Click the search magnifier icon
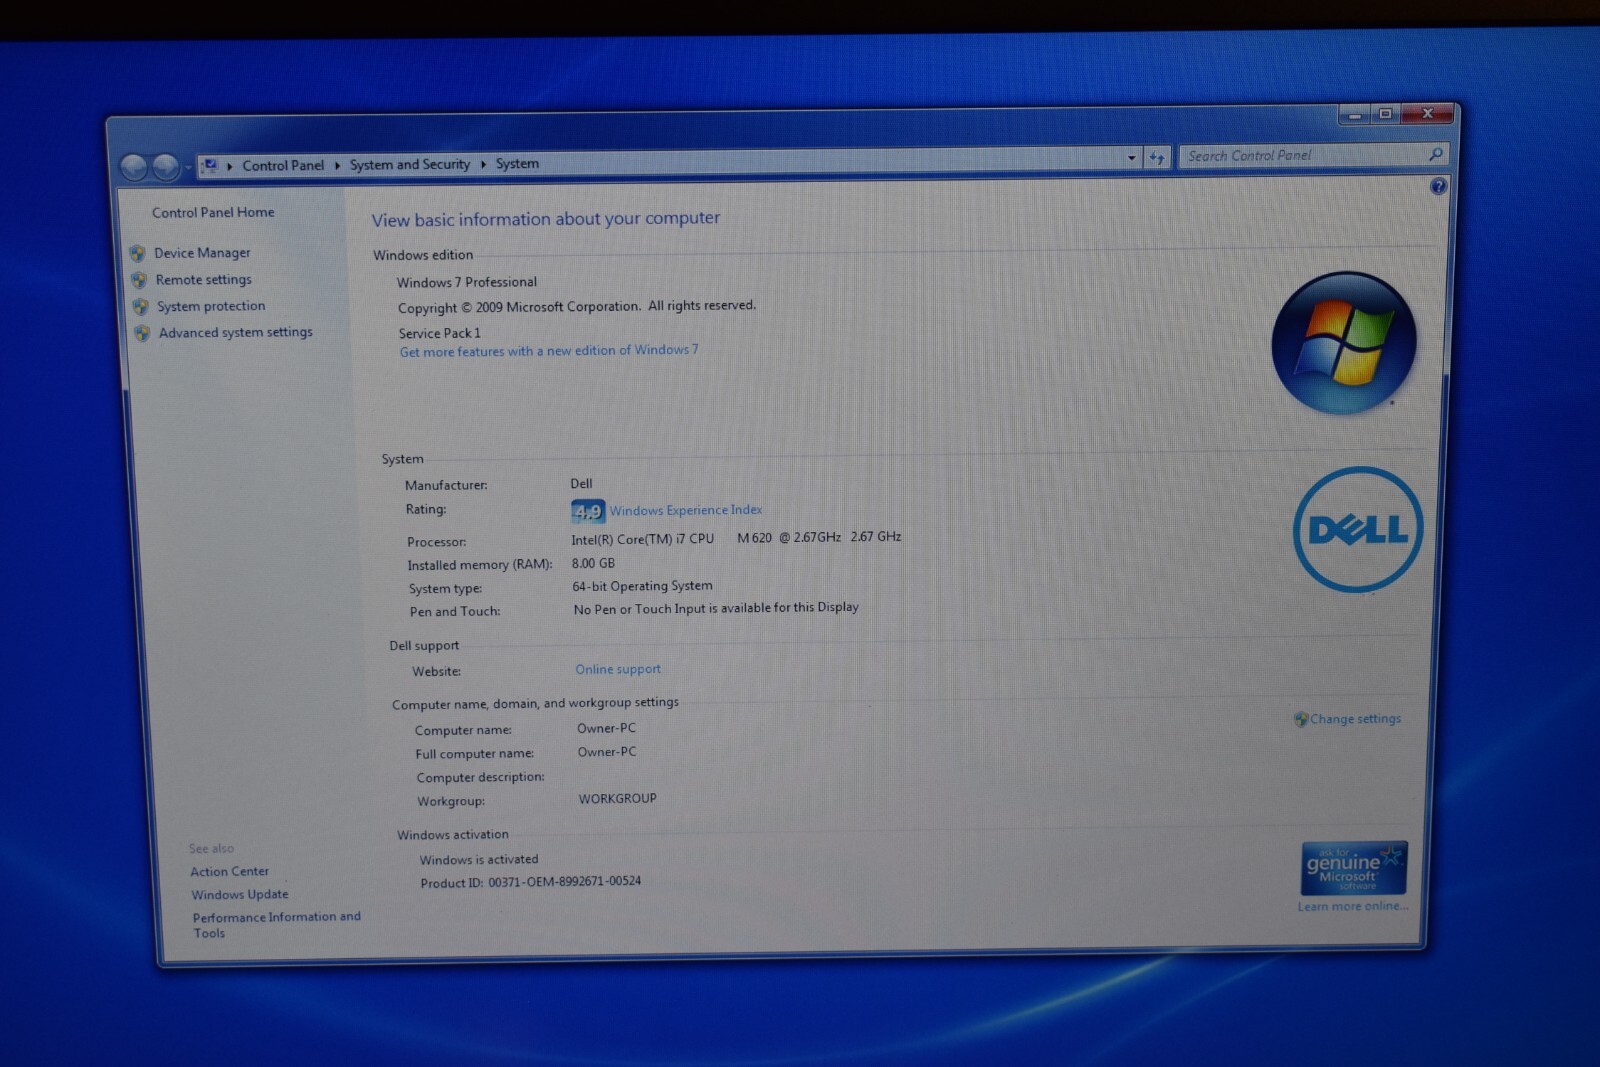 pos(1436,153)
